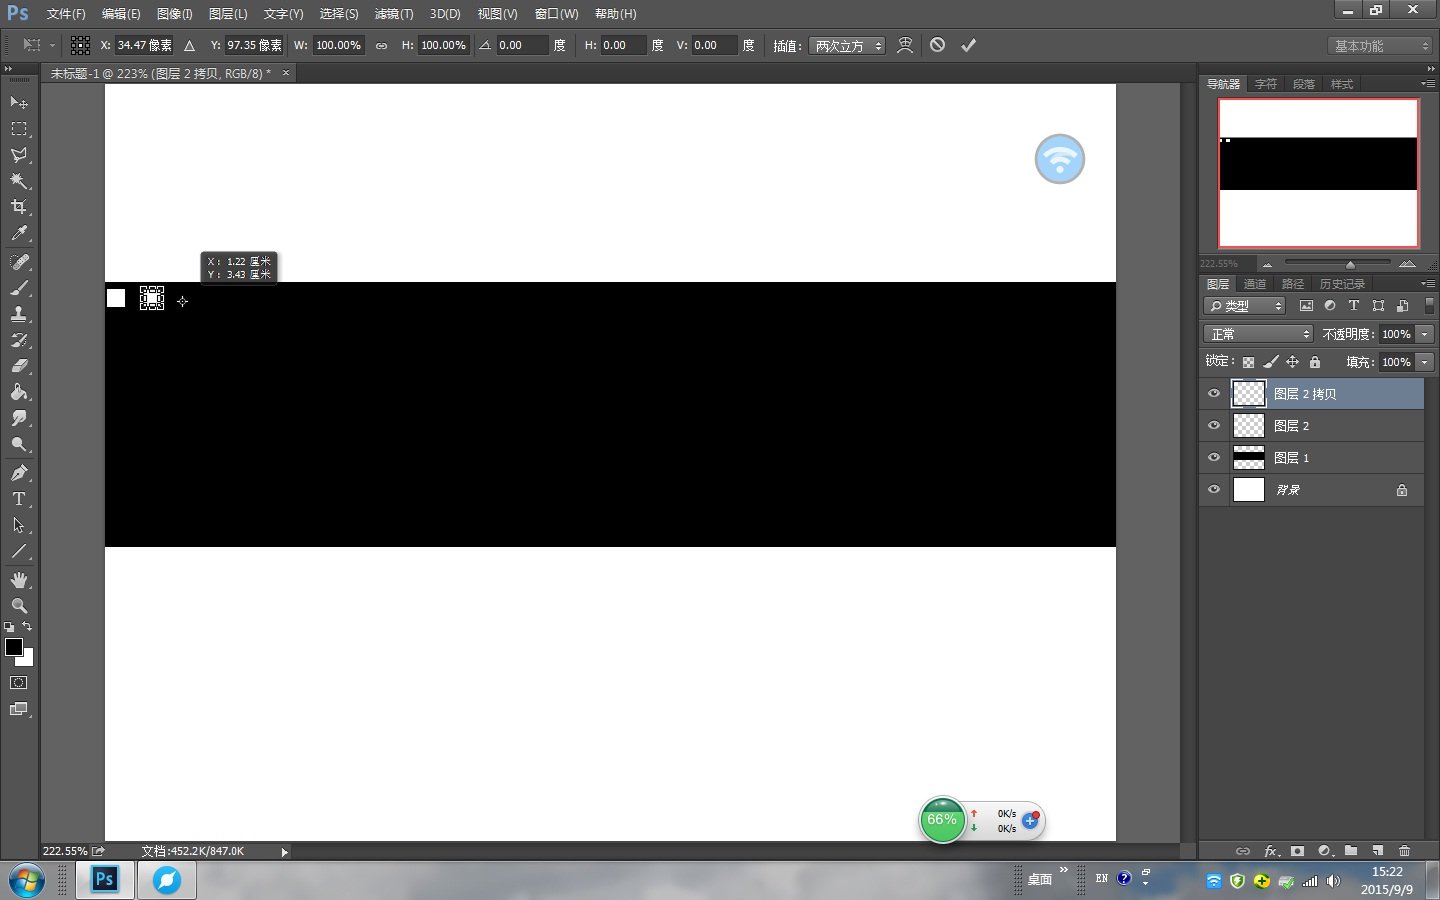Select the Eyedropper tool
This screenshot has height=900, width=1440.
click(19, 234)
